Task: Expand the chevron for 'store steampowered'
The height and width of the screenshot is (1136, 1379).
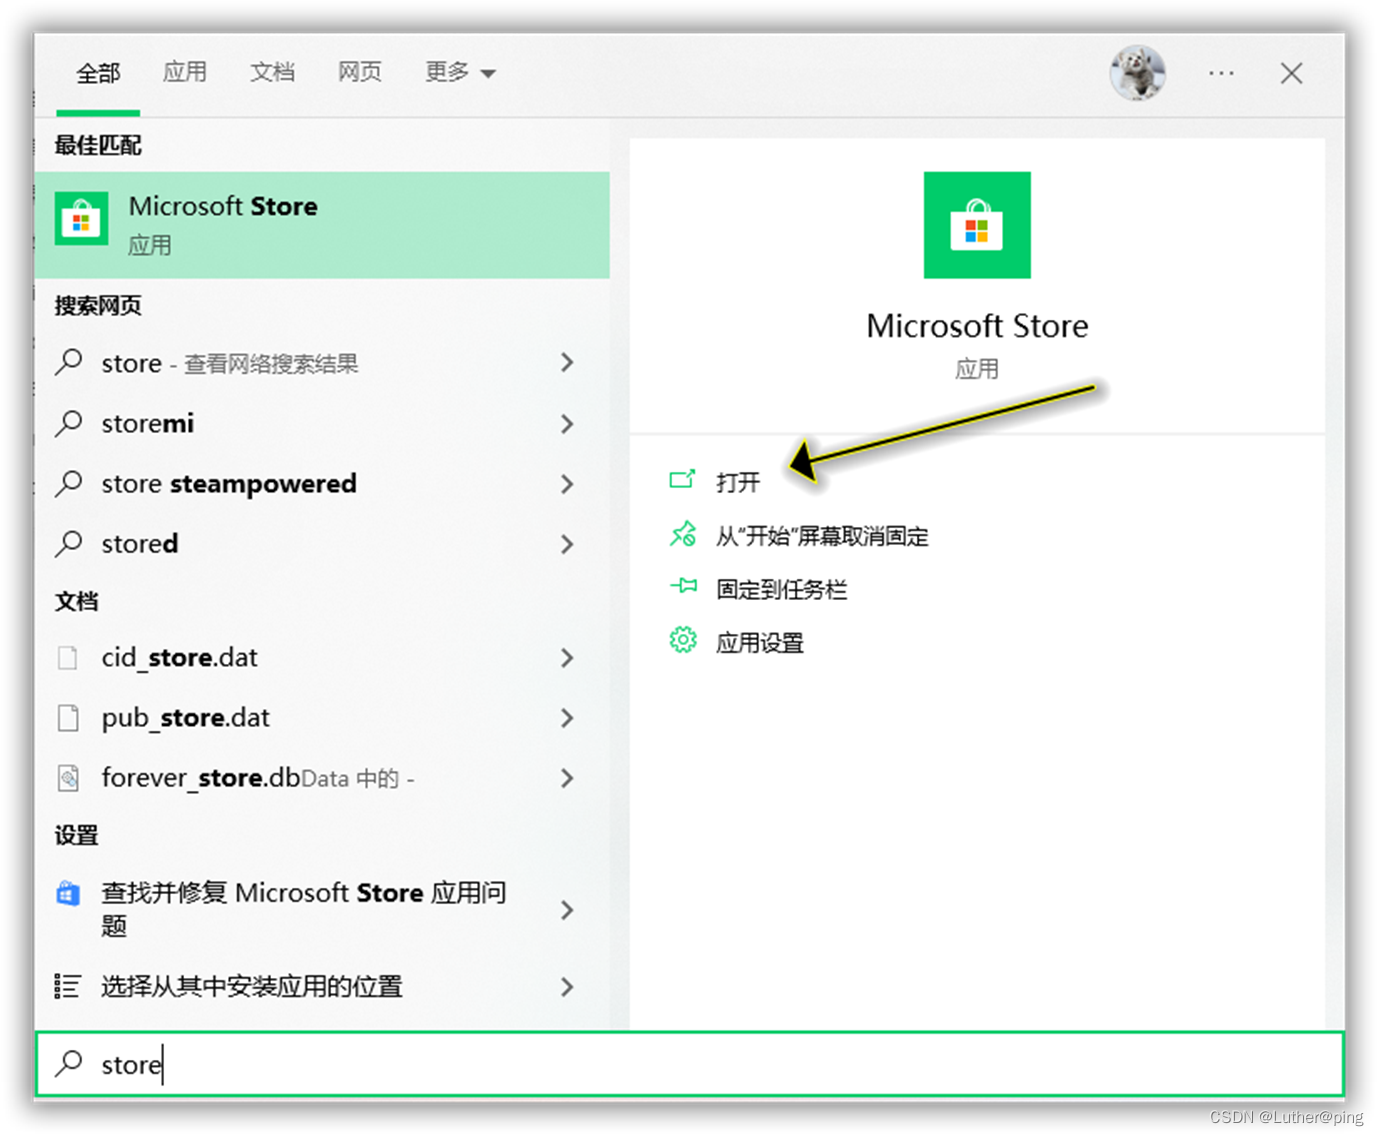Action: [x=567, y=484]
